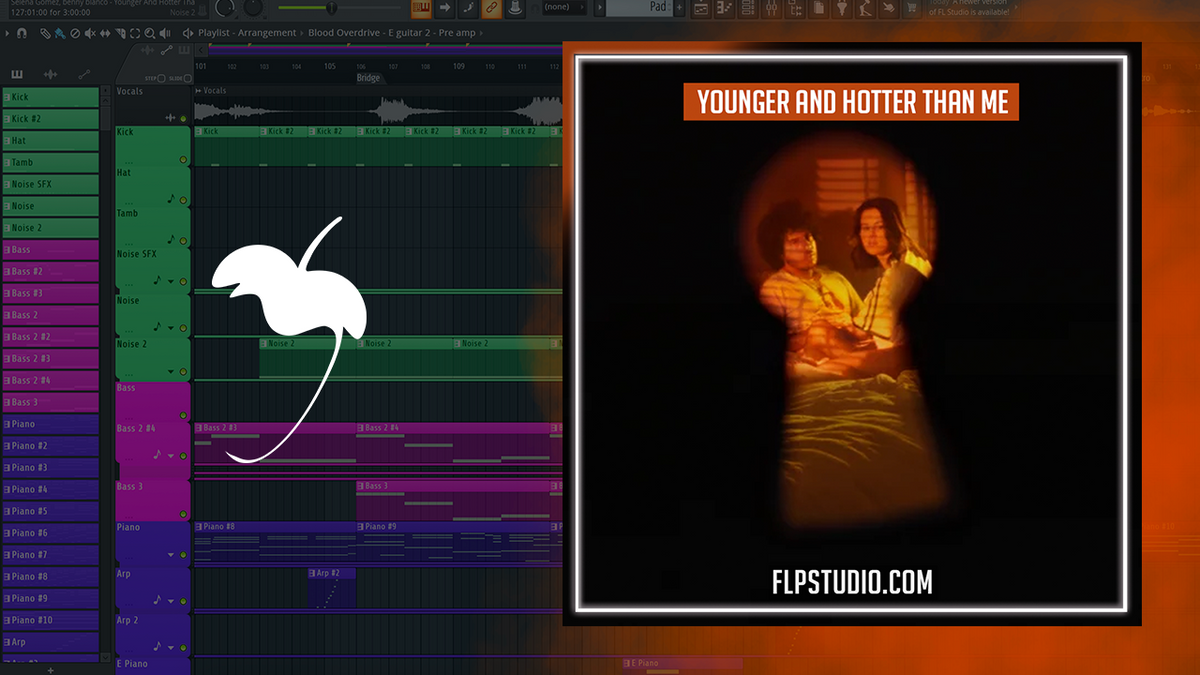
Task: Click the Blood Overdrive breadcrumb item
Action: (343, 33)
